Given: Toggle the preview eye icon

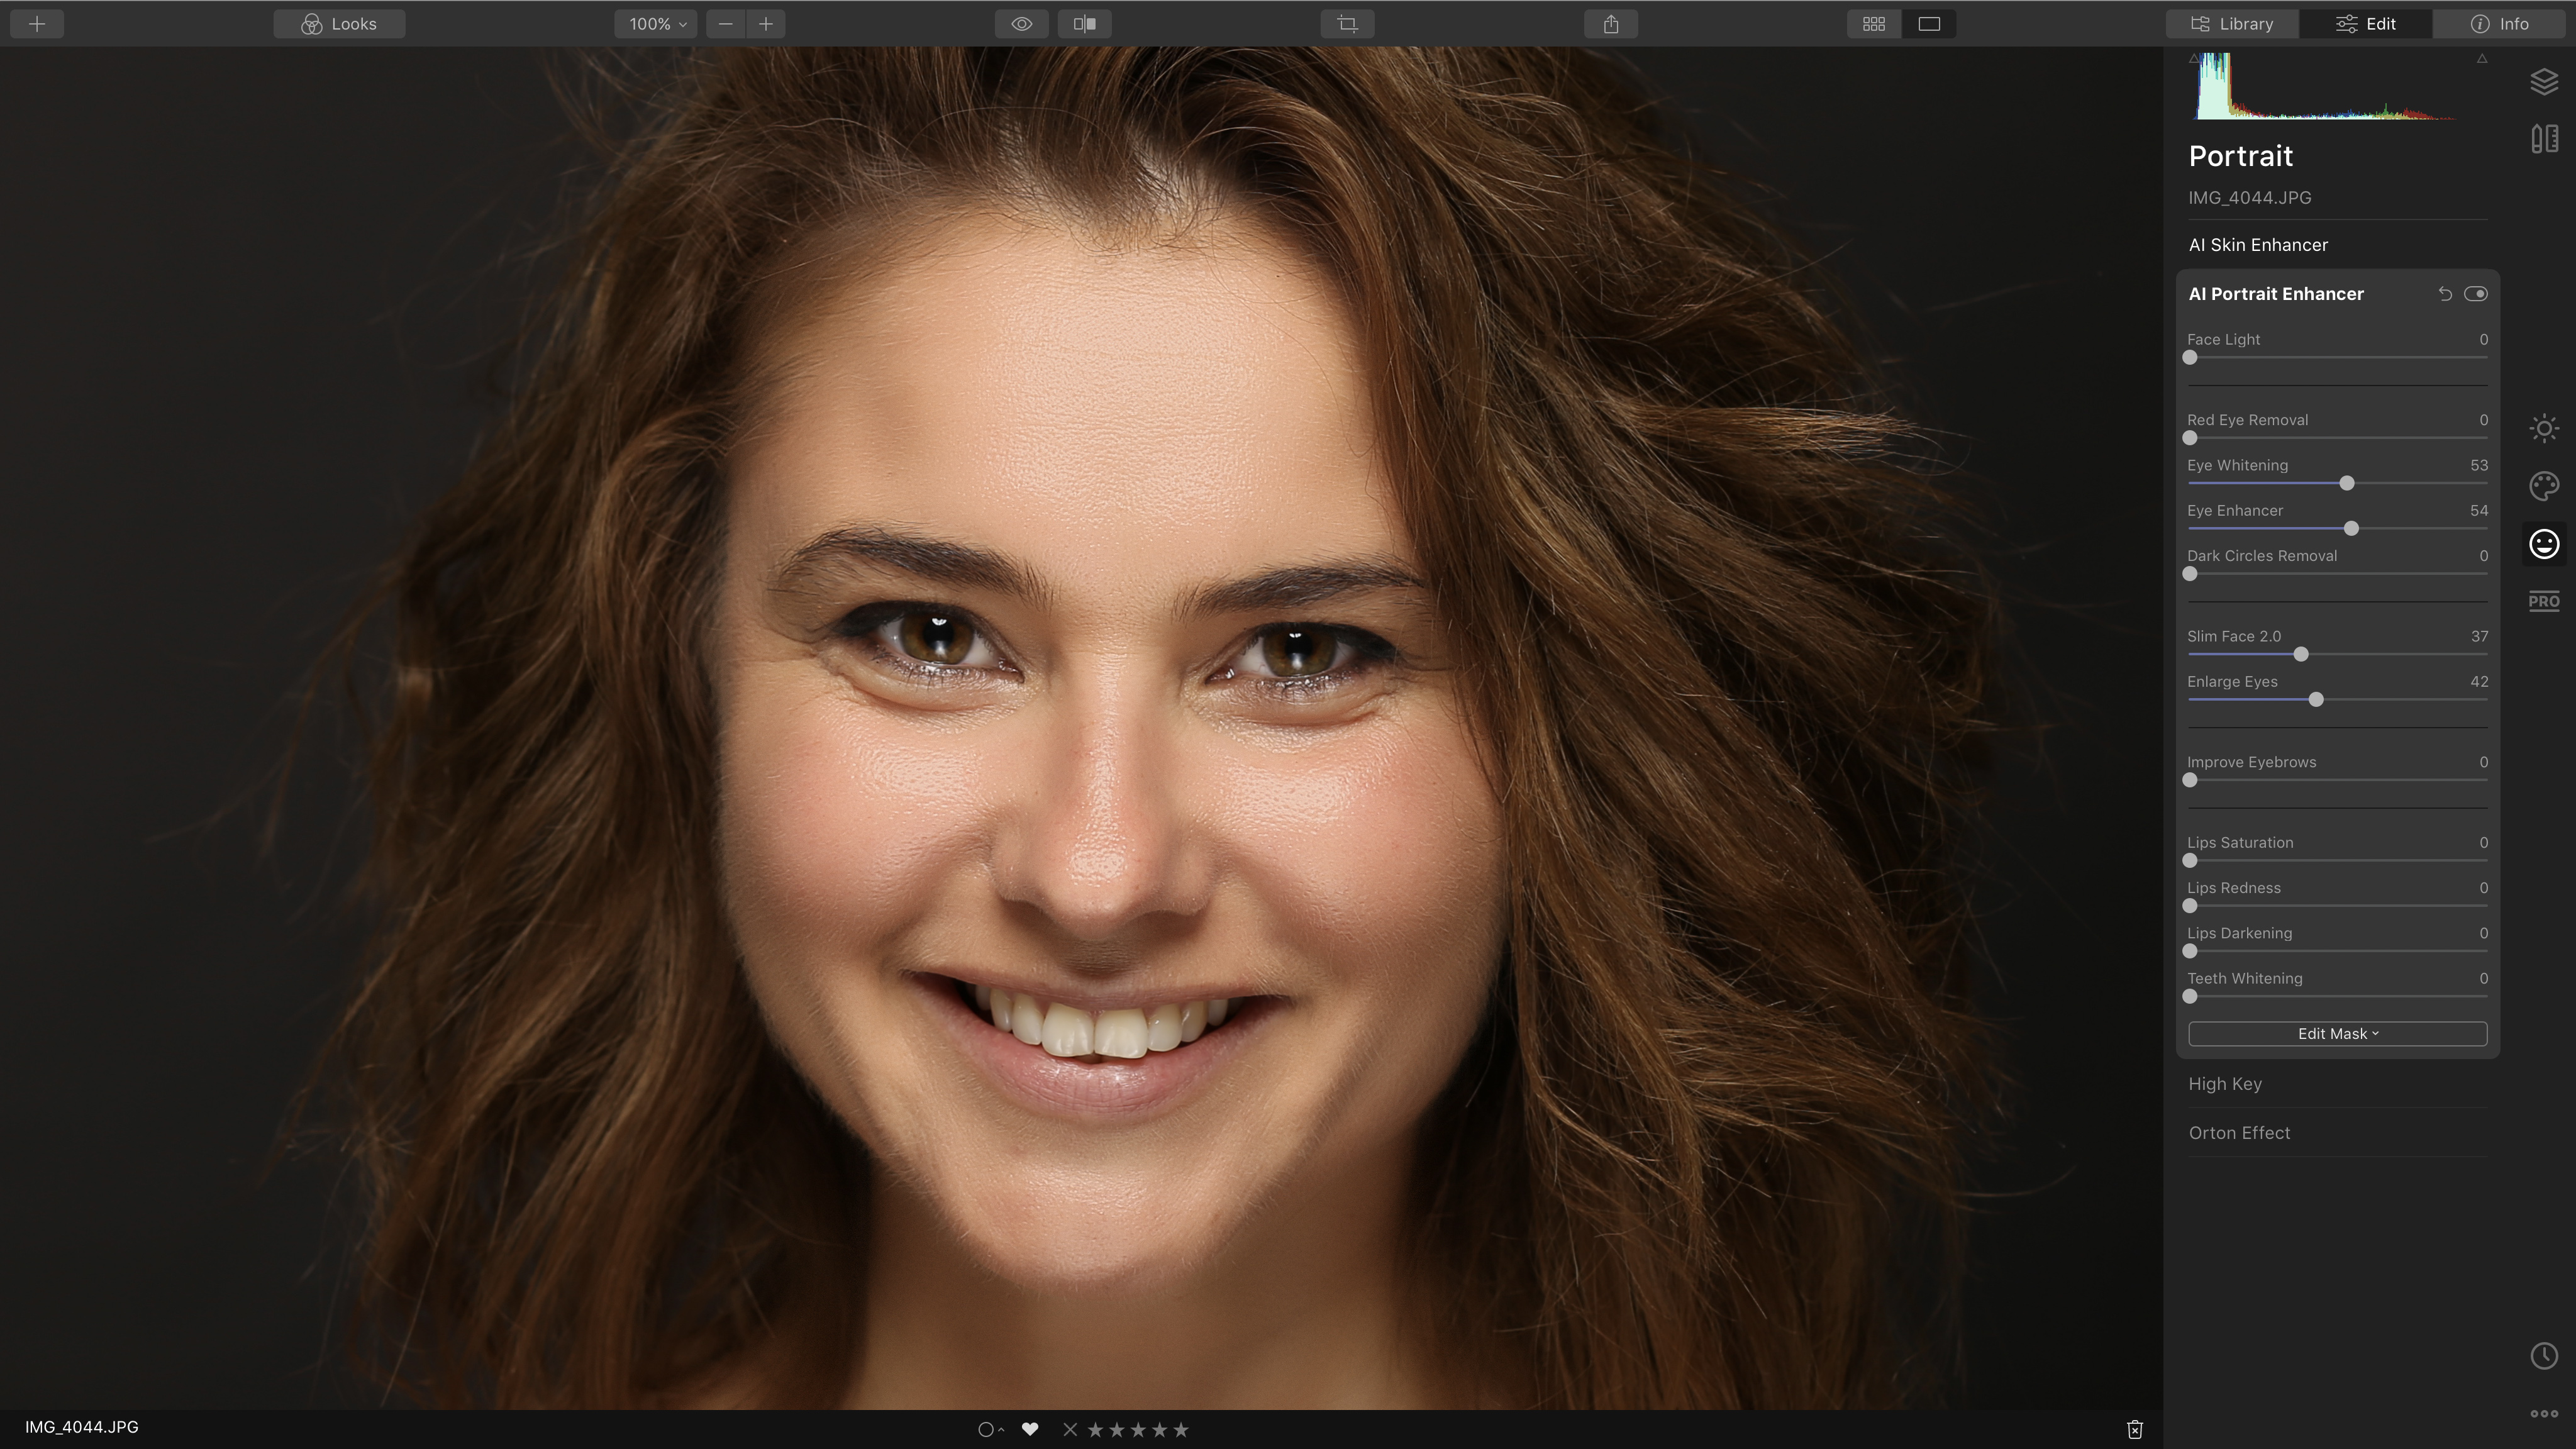Looking at the screenshot, I should [x=1021, y=24].
